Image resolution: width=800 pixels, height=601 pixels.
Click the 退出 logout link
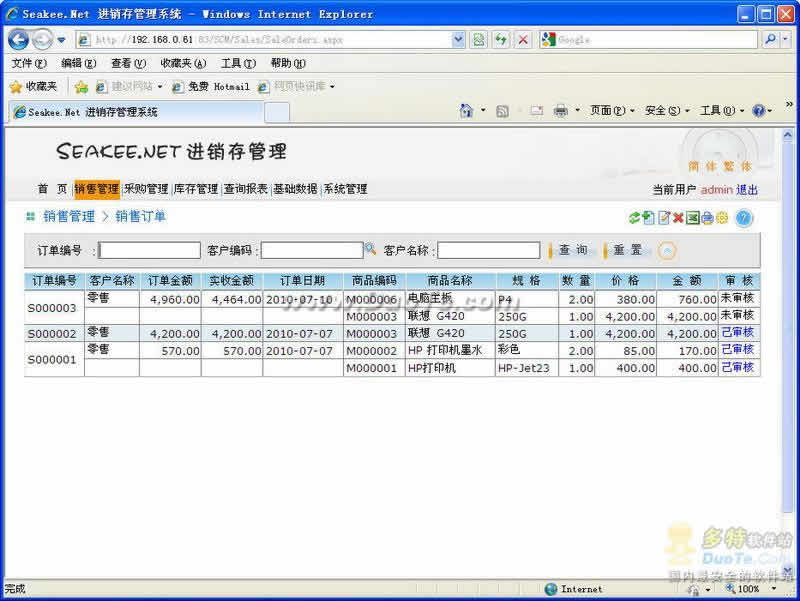(x=747, y=190)
